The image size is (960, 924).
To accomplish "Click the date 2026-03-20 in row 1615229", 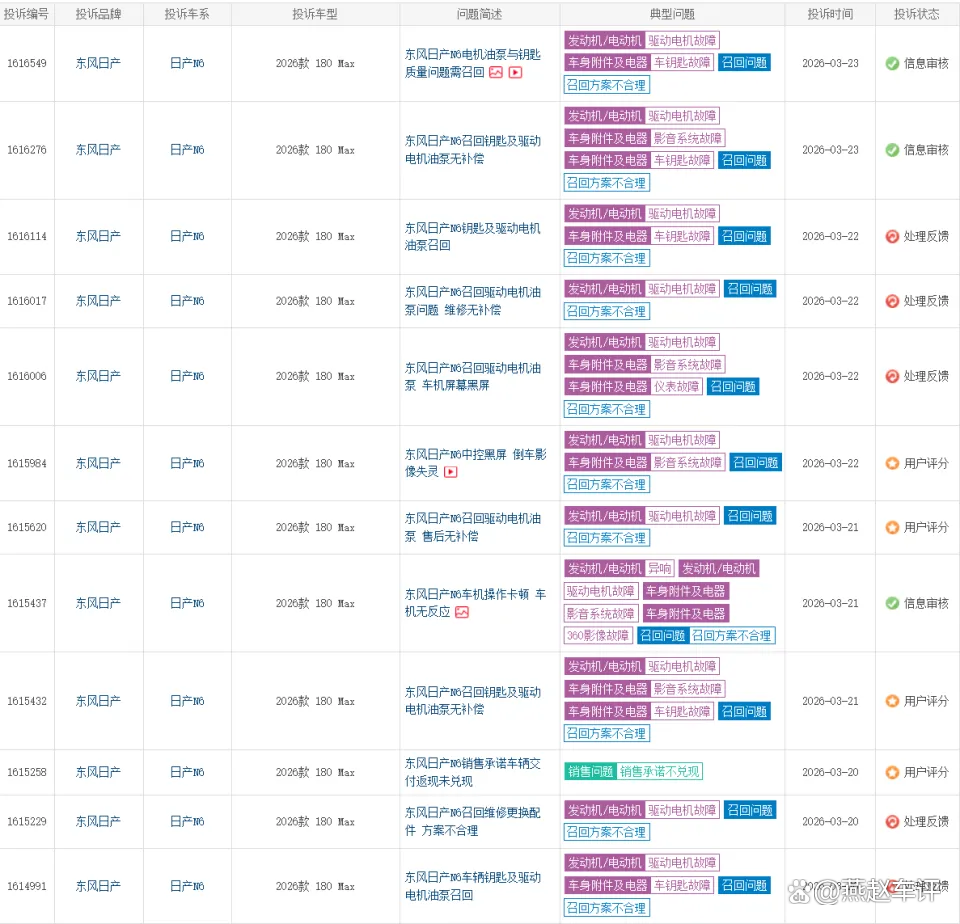I will (830, 822).
